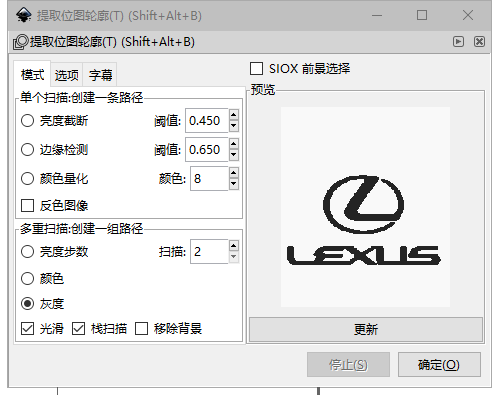Image resolution: width=499 pixels, height=395 pixels.
Task: Click the 颜色 value field showing 8
Action: 209,178
